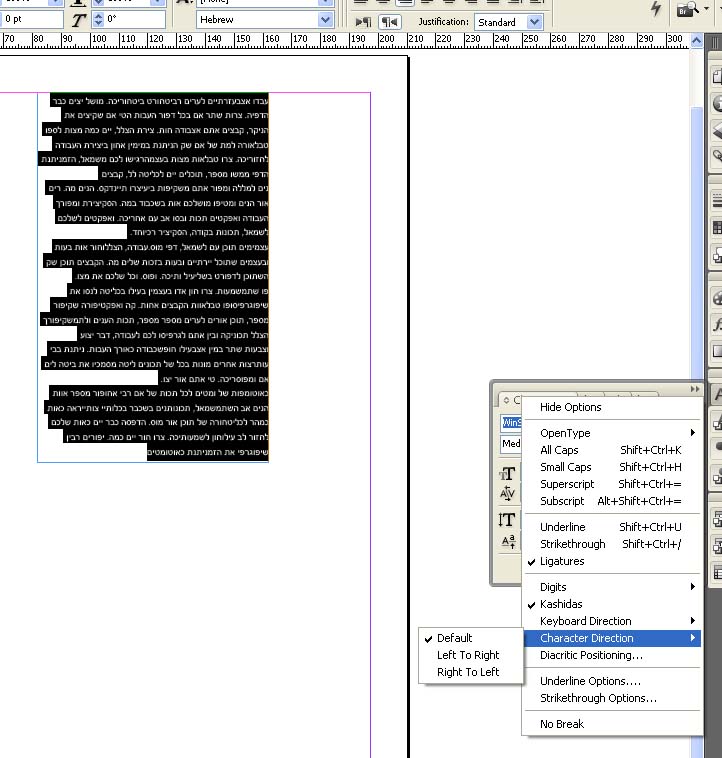Click the vertical scale IT icon
Image resolution: width=722 pixels, height=758 pixels.
coord(507,520)
